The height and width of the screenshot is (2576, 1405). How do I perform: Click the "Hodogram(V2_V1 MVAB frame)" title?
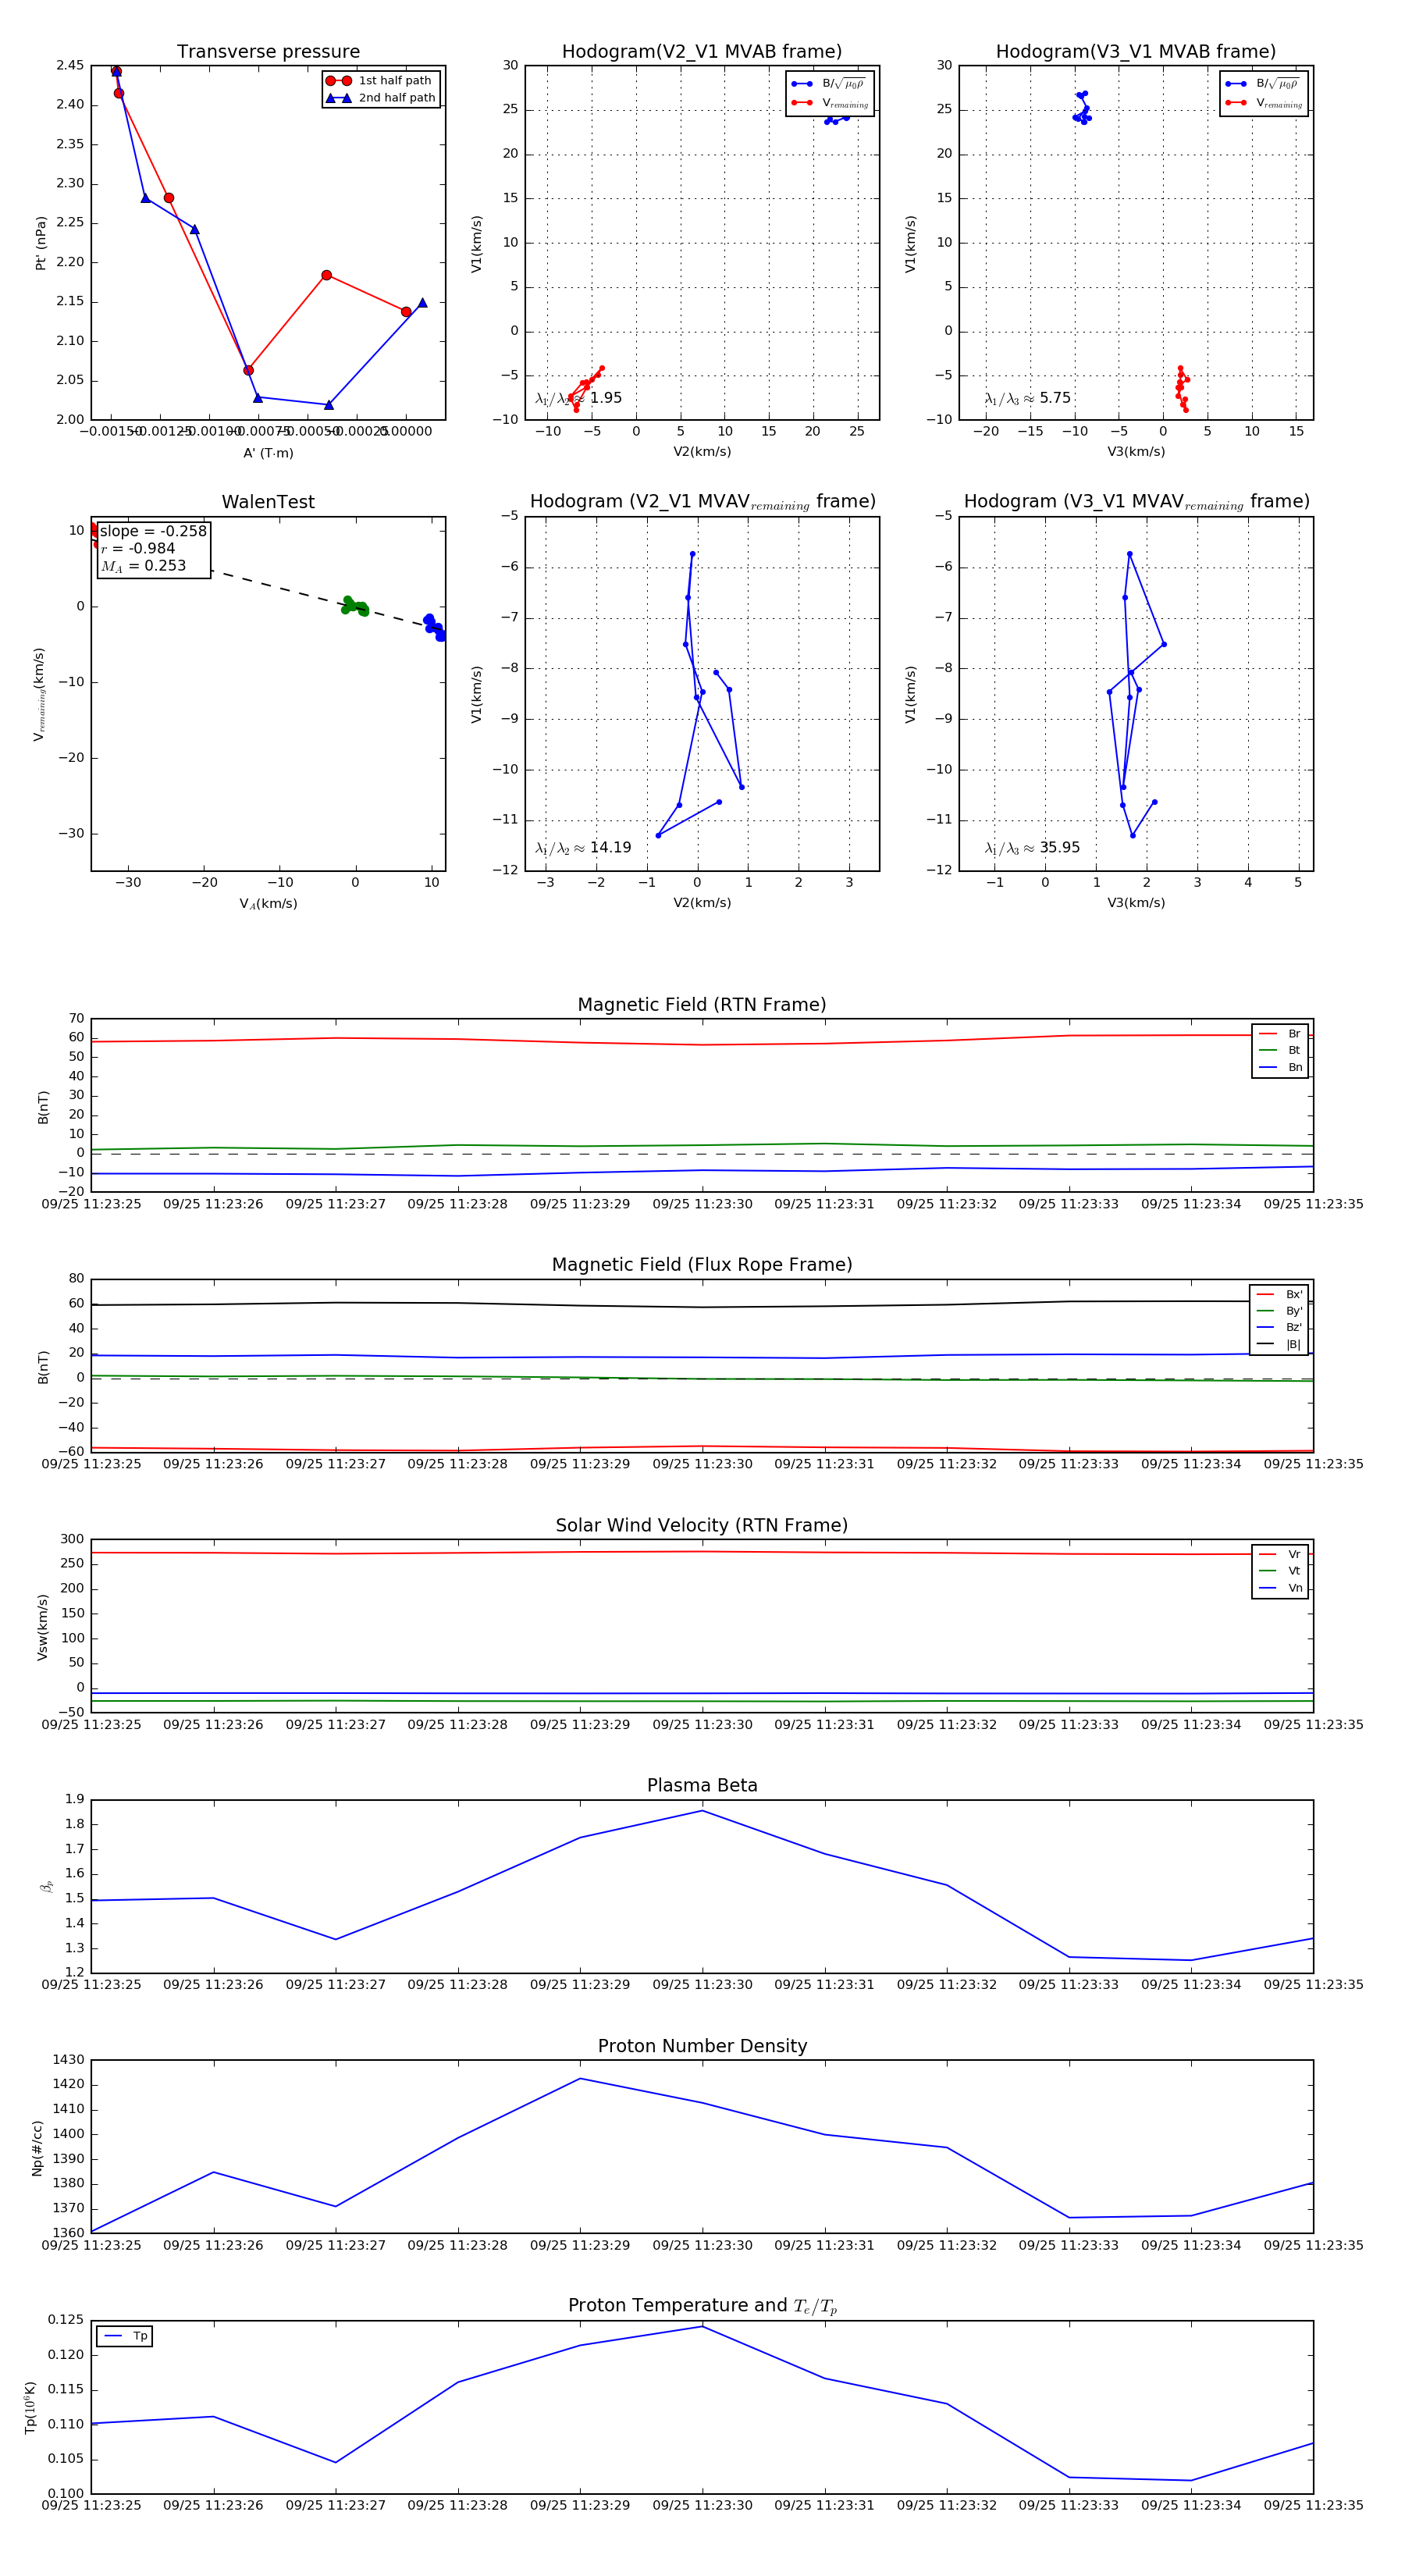[702, 52]
